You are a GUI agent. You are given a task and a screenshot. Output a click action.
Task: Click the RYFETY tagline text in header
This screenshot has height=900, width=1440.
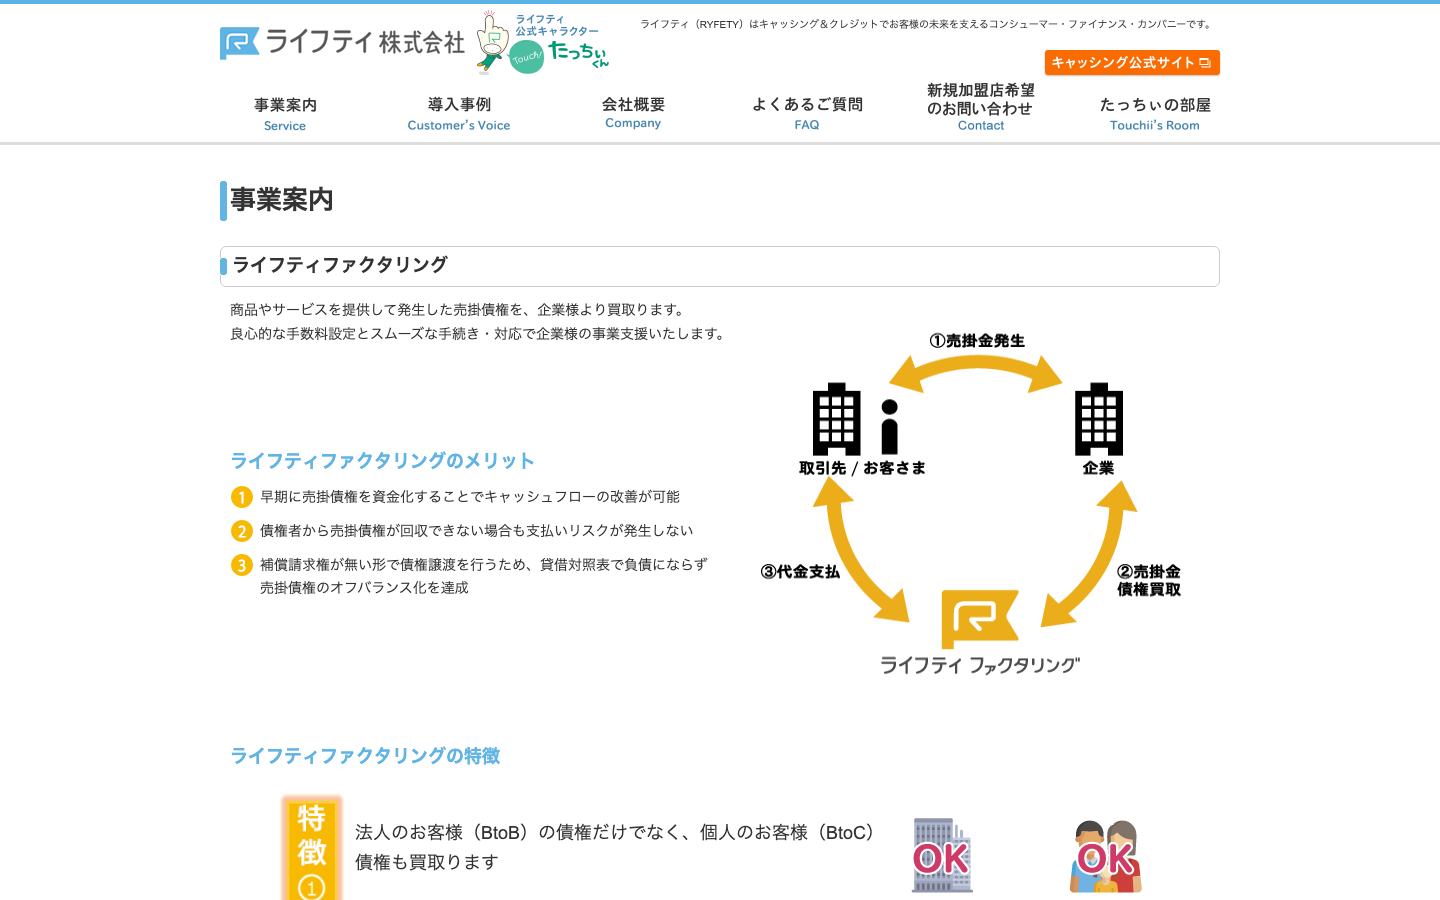pyautogui.click(x=928, y=24)
